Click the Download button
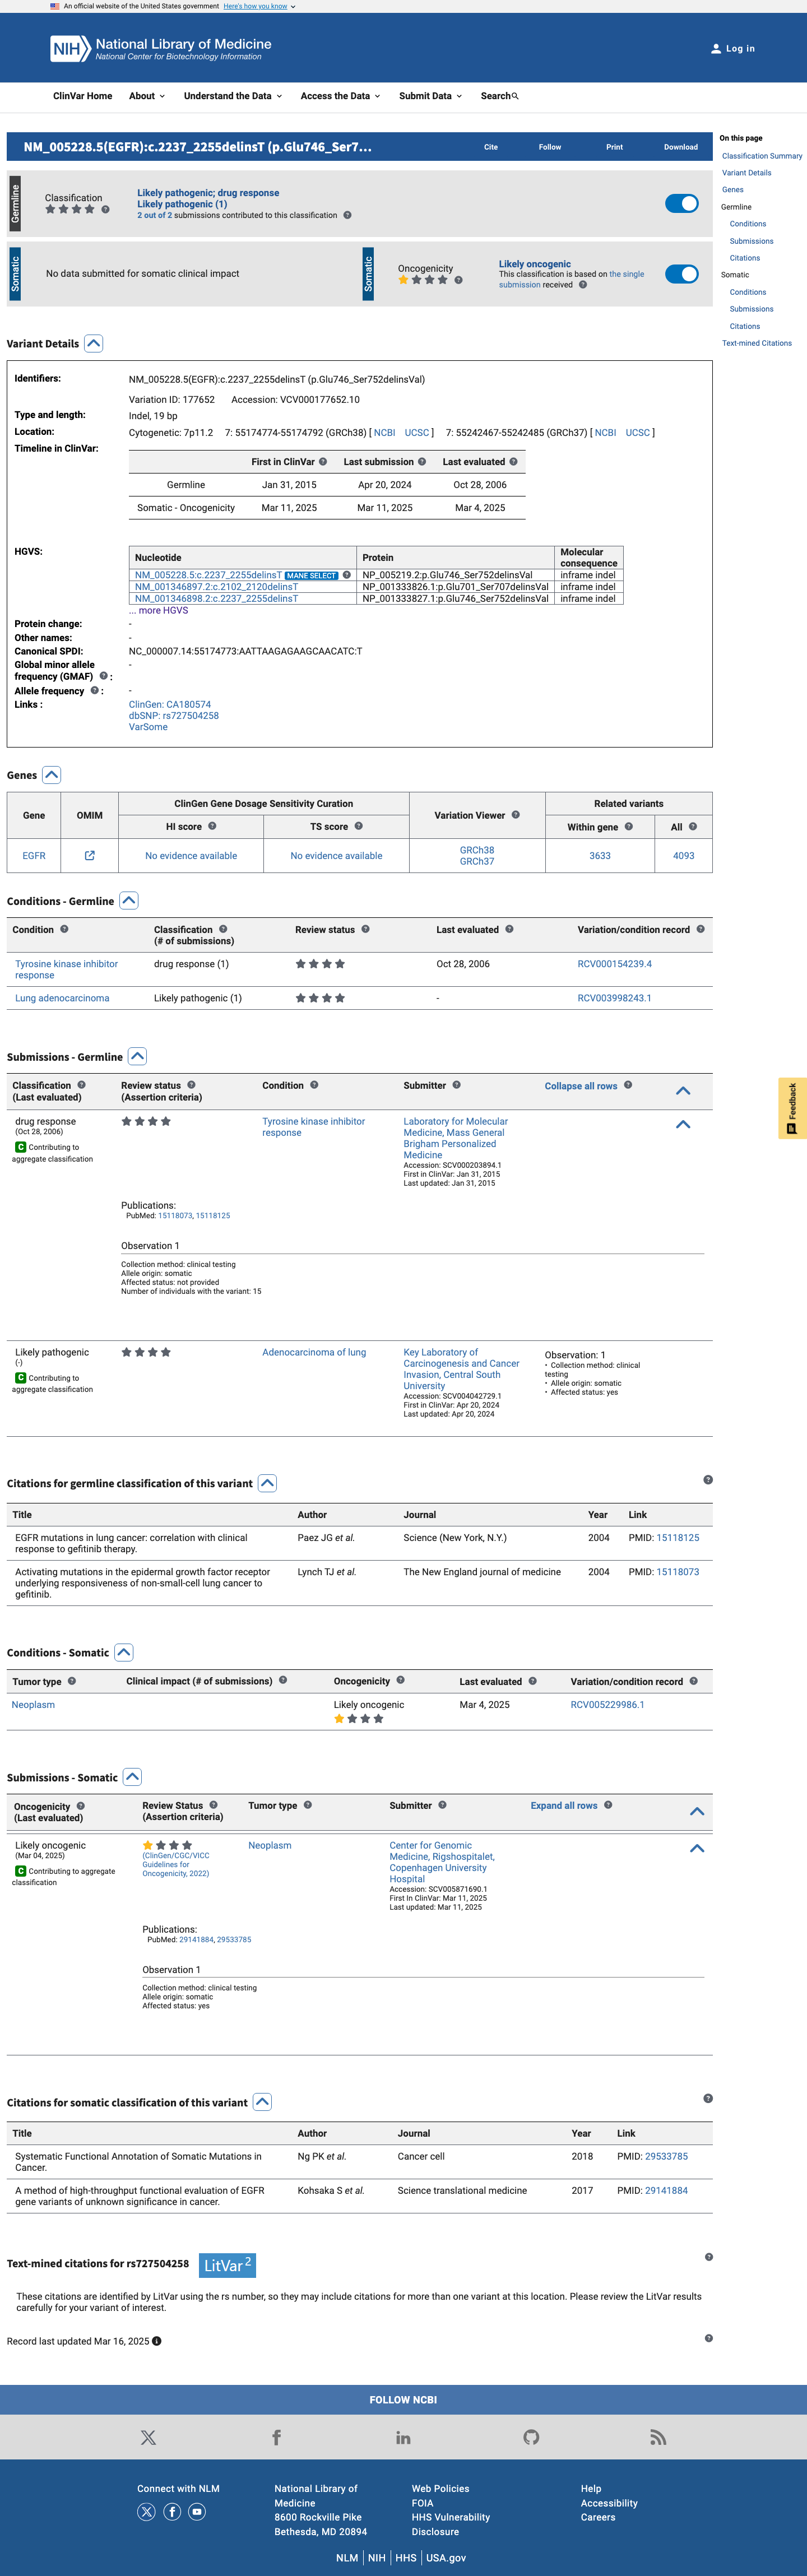807x2576 pixels. (x=681, y=147)
